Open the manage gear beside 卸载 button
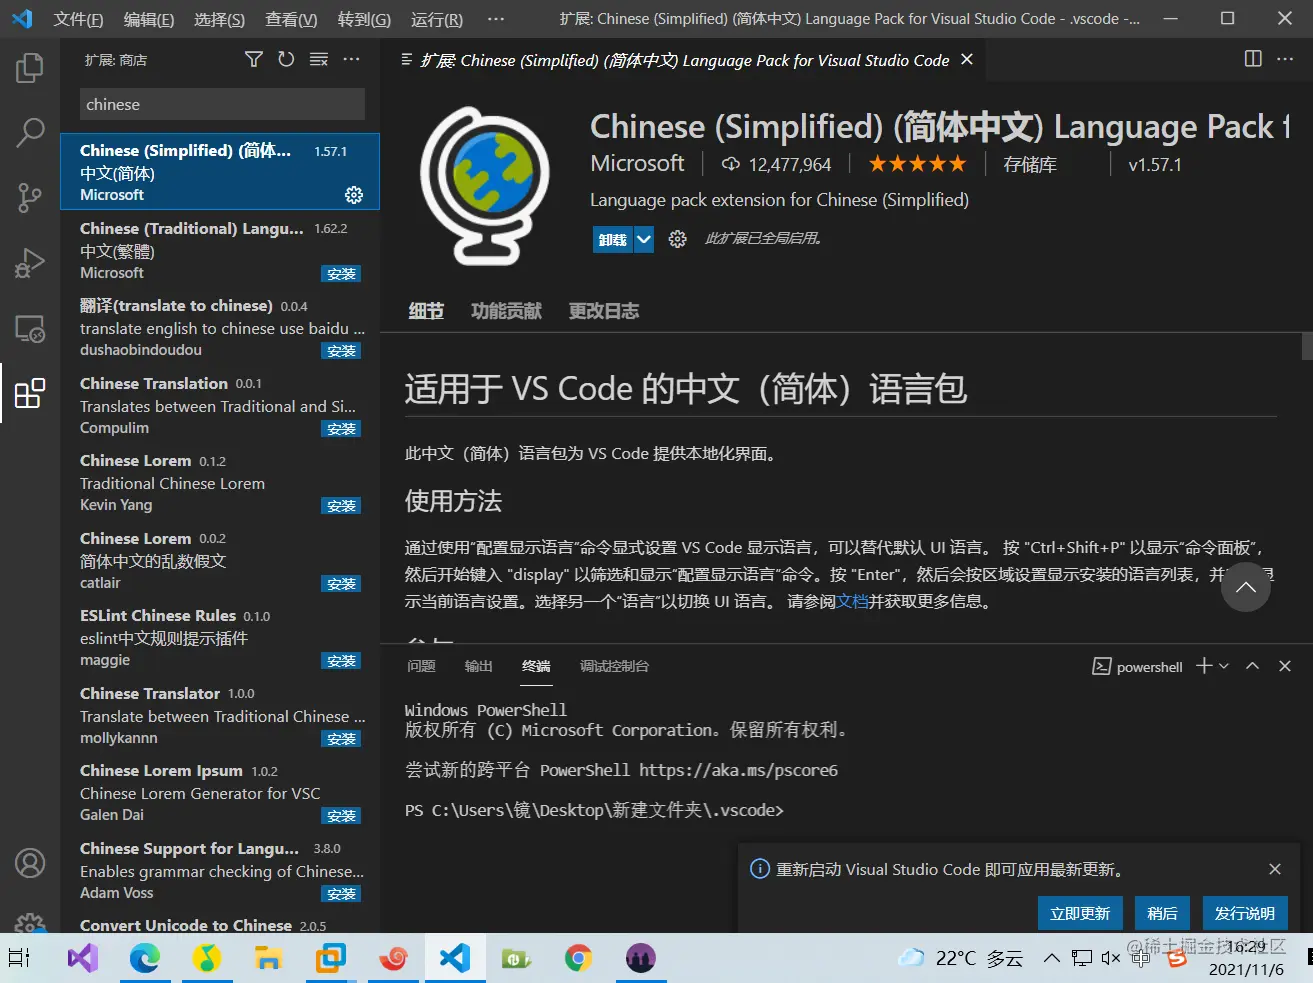Screen dimensions: 1313x983 coord(677,239)
